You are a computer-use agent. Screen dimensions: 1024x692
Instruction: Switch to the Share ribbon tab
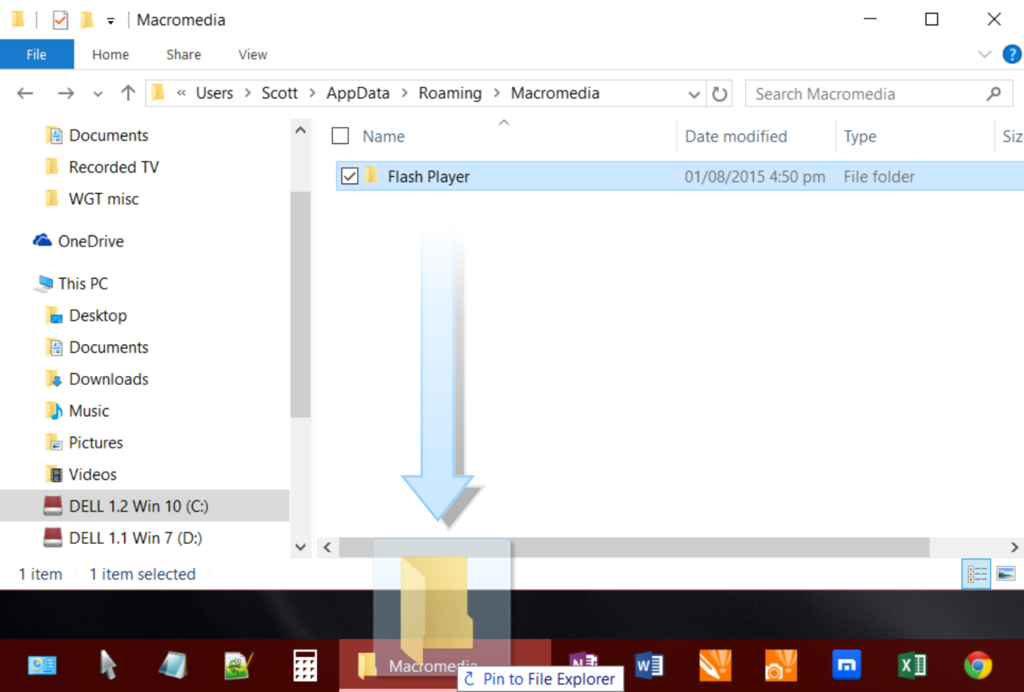184,55
